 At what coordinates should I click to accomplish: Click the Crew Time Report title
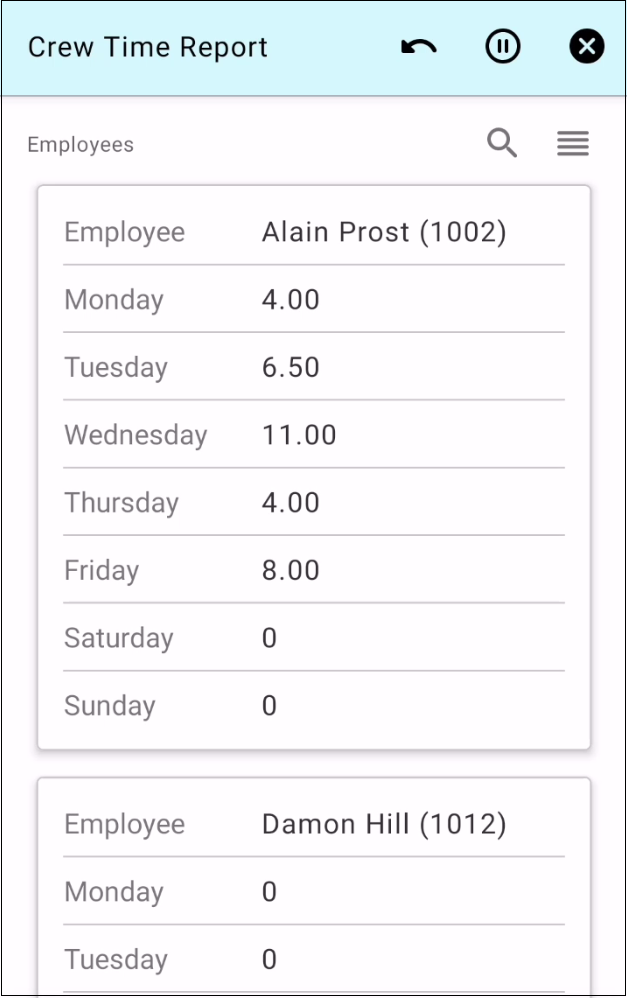[x=148, y=47]
